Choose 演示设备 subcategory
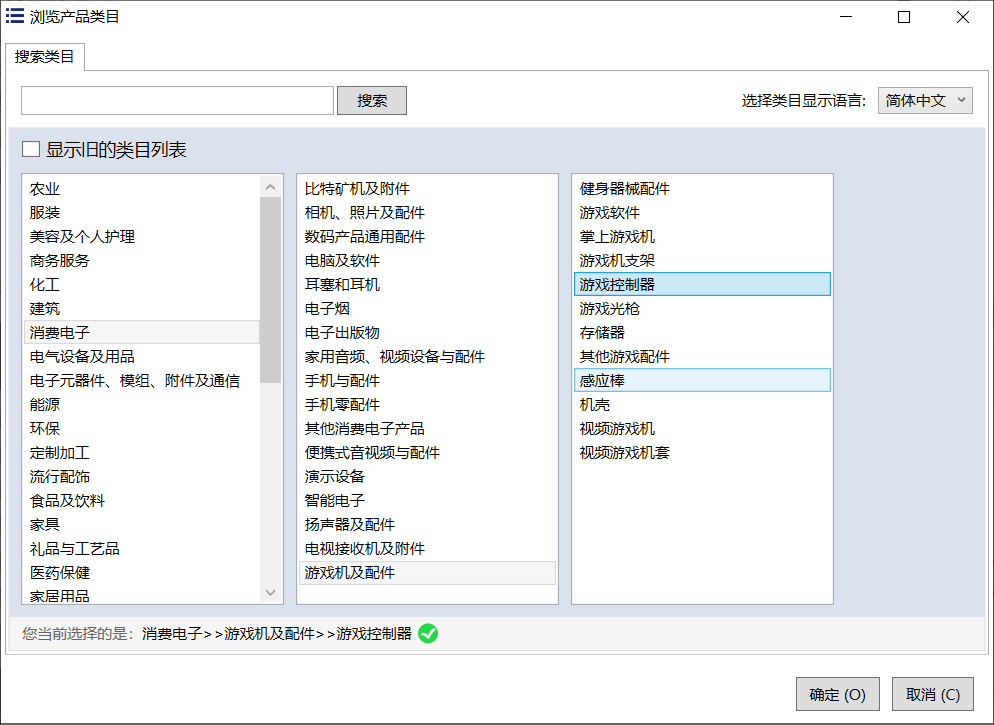Image resolution: width=994 pixels, height=725 pixels. tap(427, 477)
